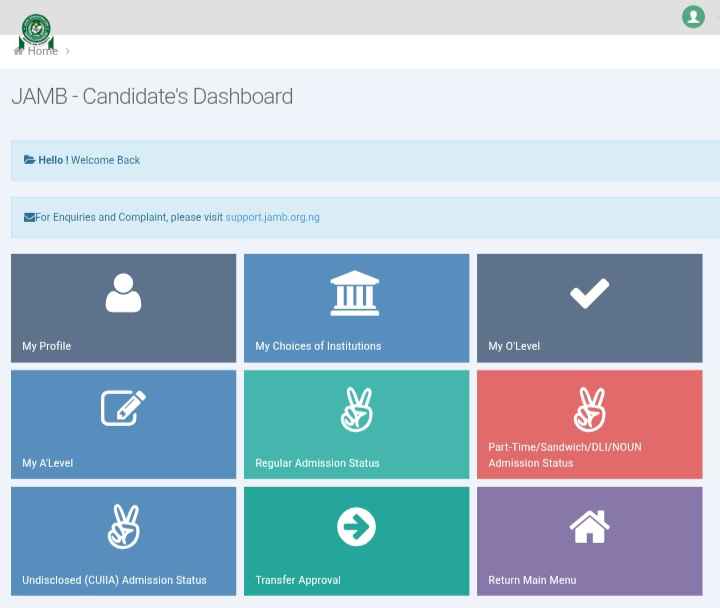Click the victory hand icon for Regular Admission
720x608 pixels.
356,409
